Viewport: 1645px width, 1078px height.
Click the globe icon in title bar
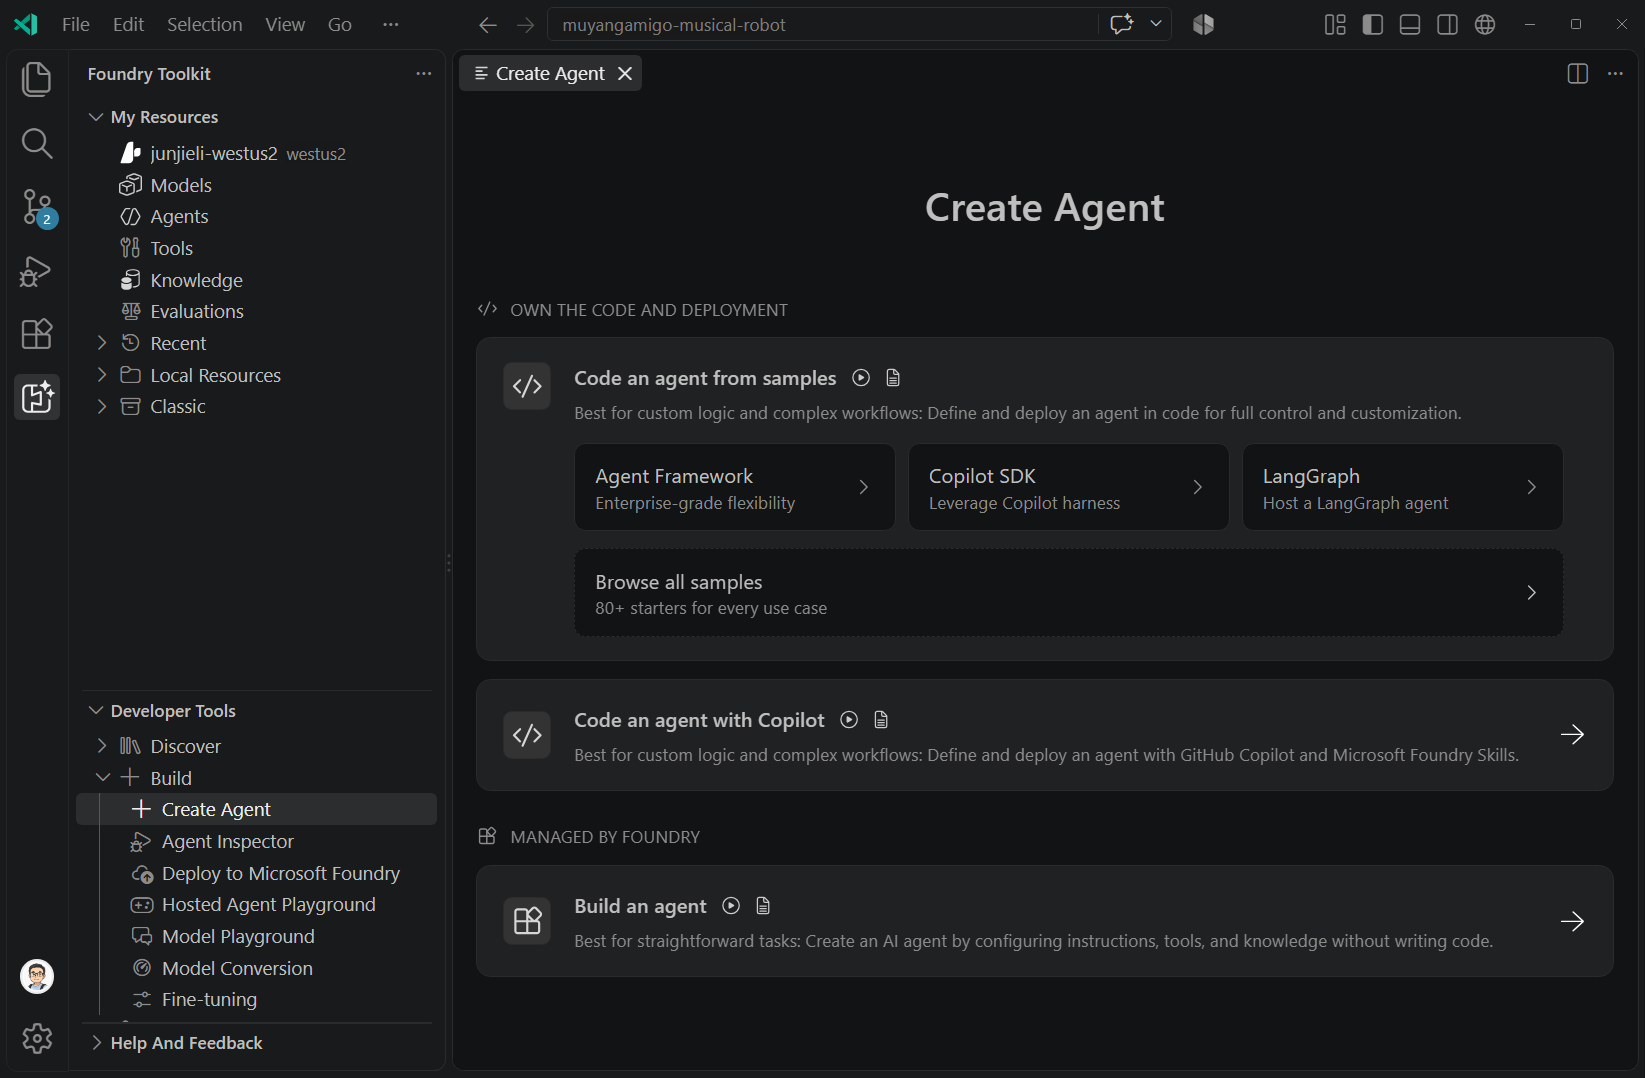(x=1485, y=25)
